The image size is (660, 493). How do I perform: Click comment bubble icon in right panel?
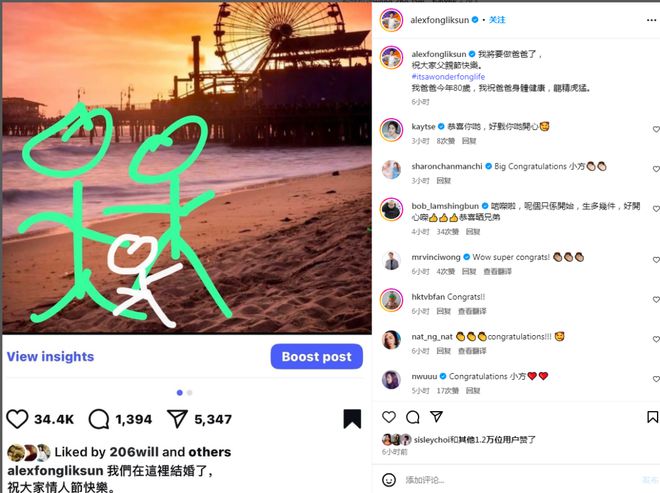(412, 417)
